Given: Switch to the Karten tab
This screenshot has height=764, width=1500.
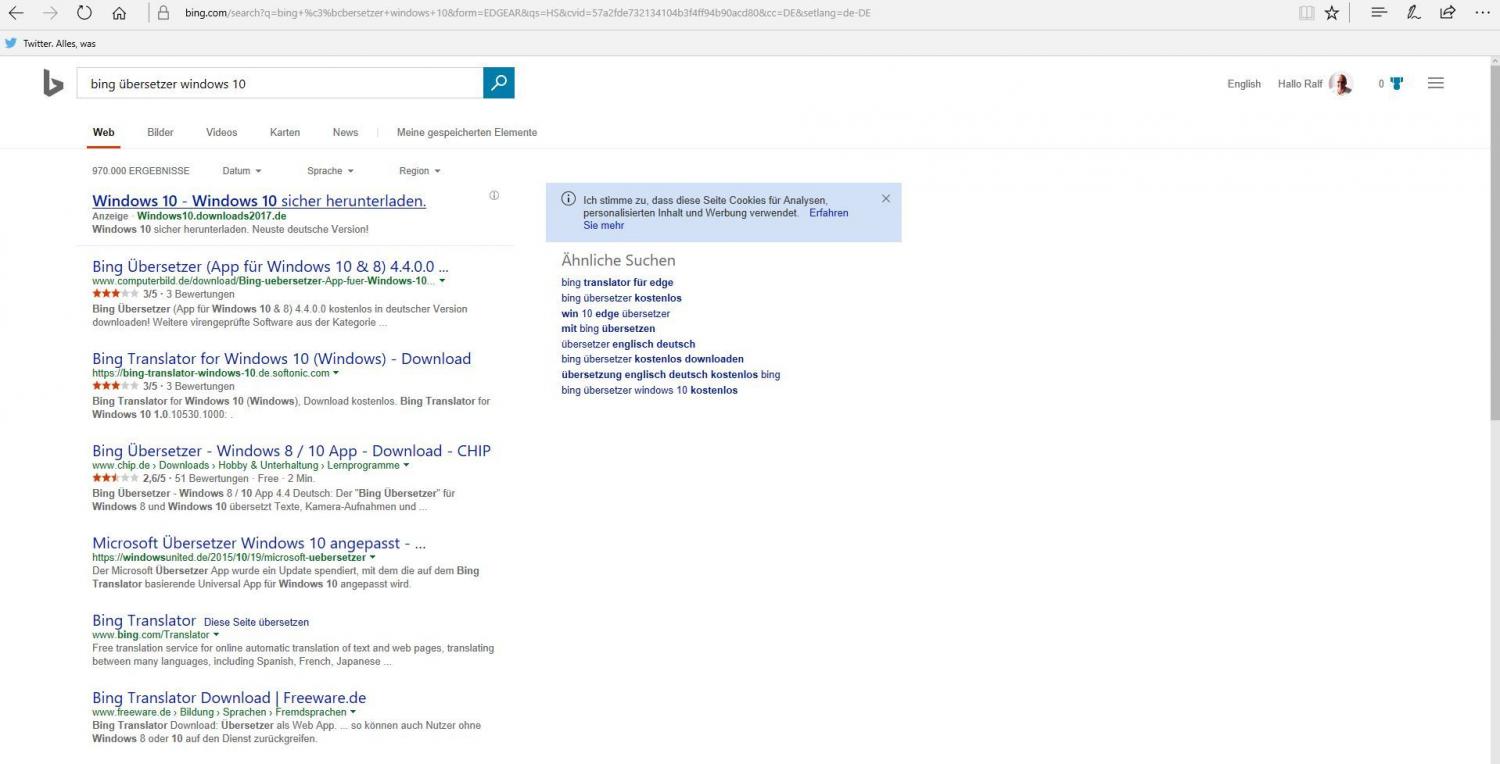Looking at the screenshot, I should pyautogui.click(x=285, y=132).
